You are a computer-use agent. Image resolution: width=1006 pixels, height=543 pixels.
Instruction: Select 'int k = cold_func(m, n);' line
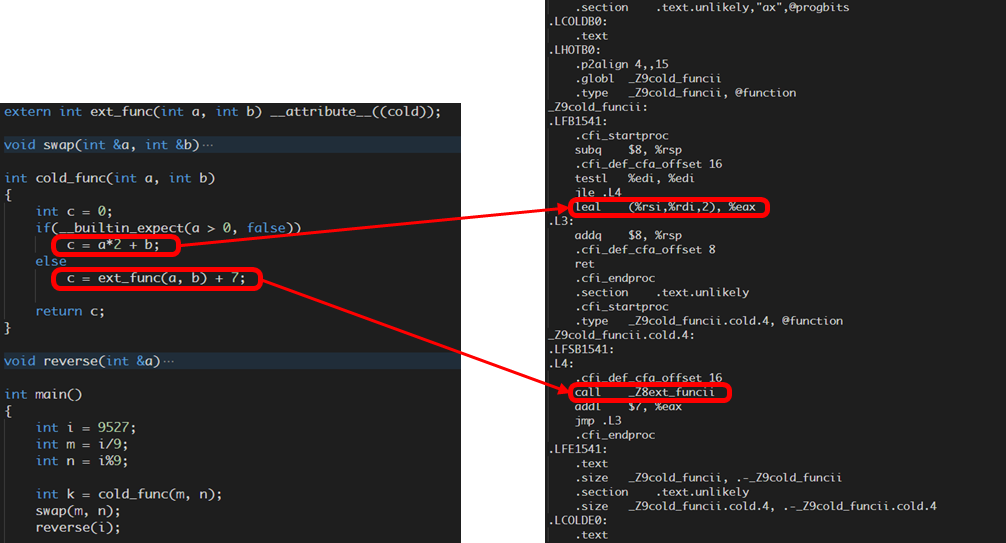[128, 494]
